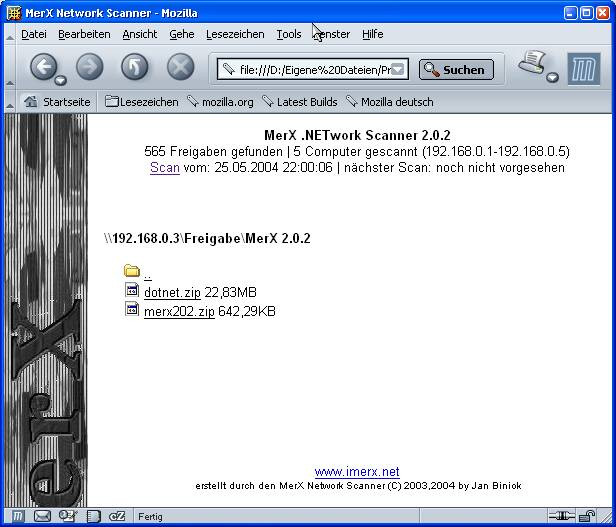Viewport: 616px width, 527px height.
Task: Toggle online/offline plug icon in status bar
Action: 562,515
